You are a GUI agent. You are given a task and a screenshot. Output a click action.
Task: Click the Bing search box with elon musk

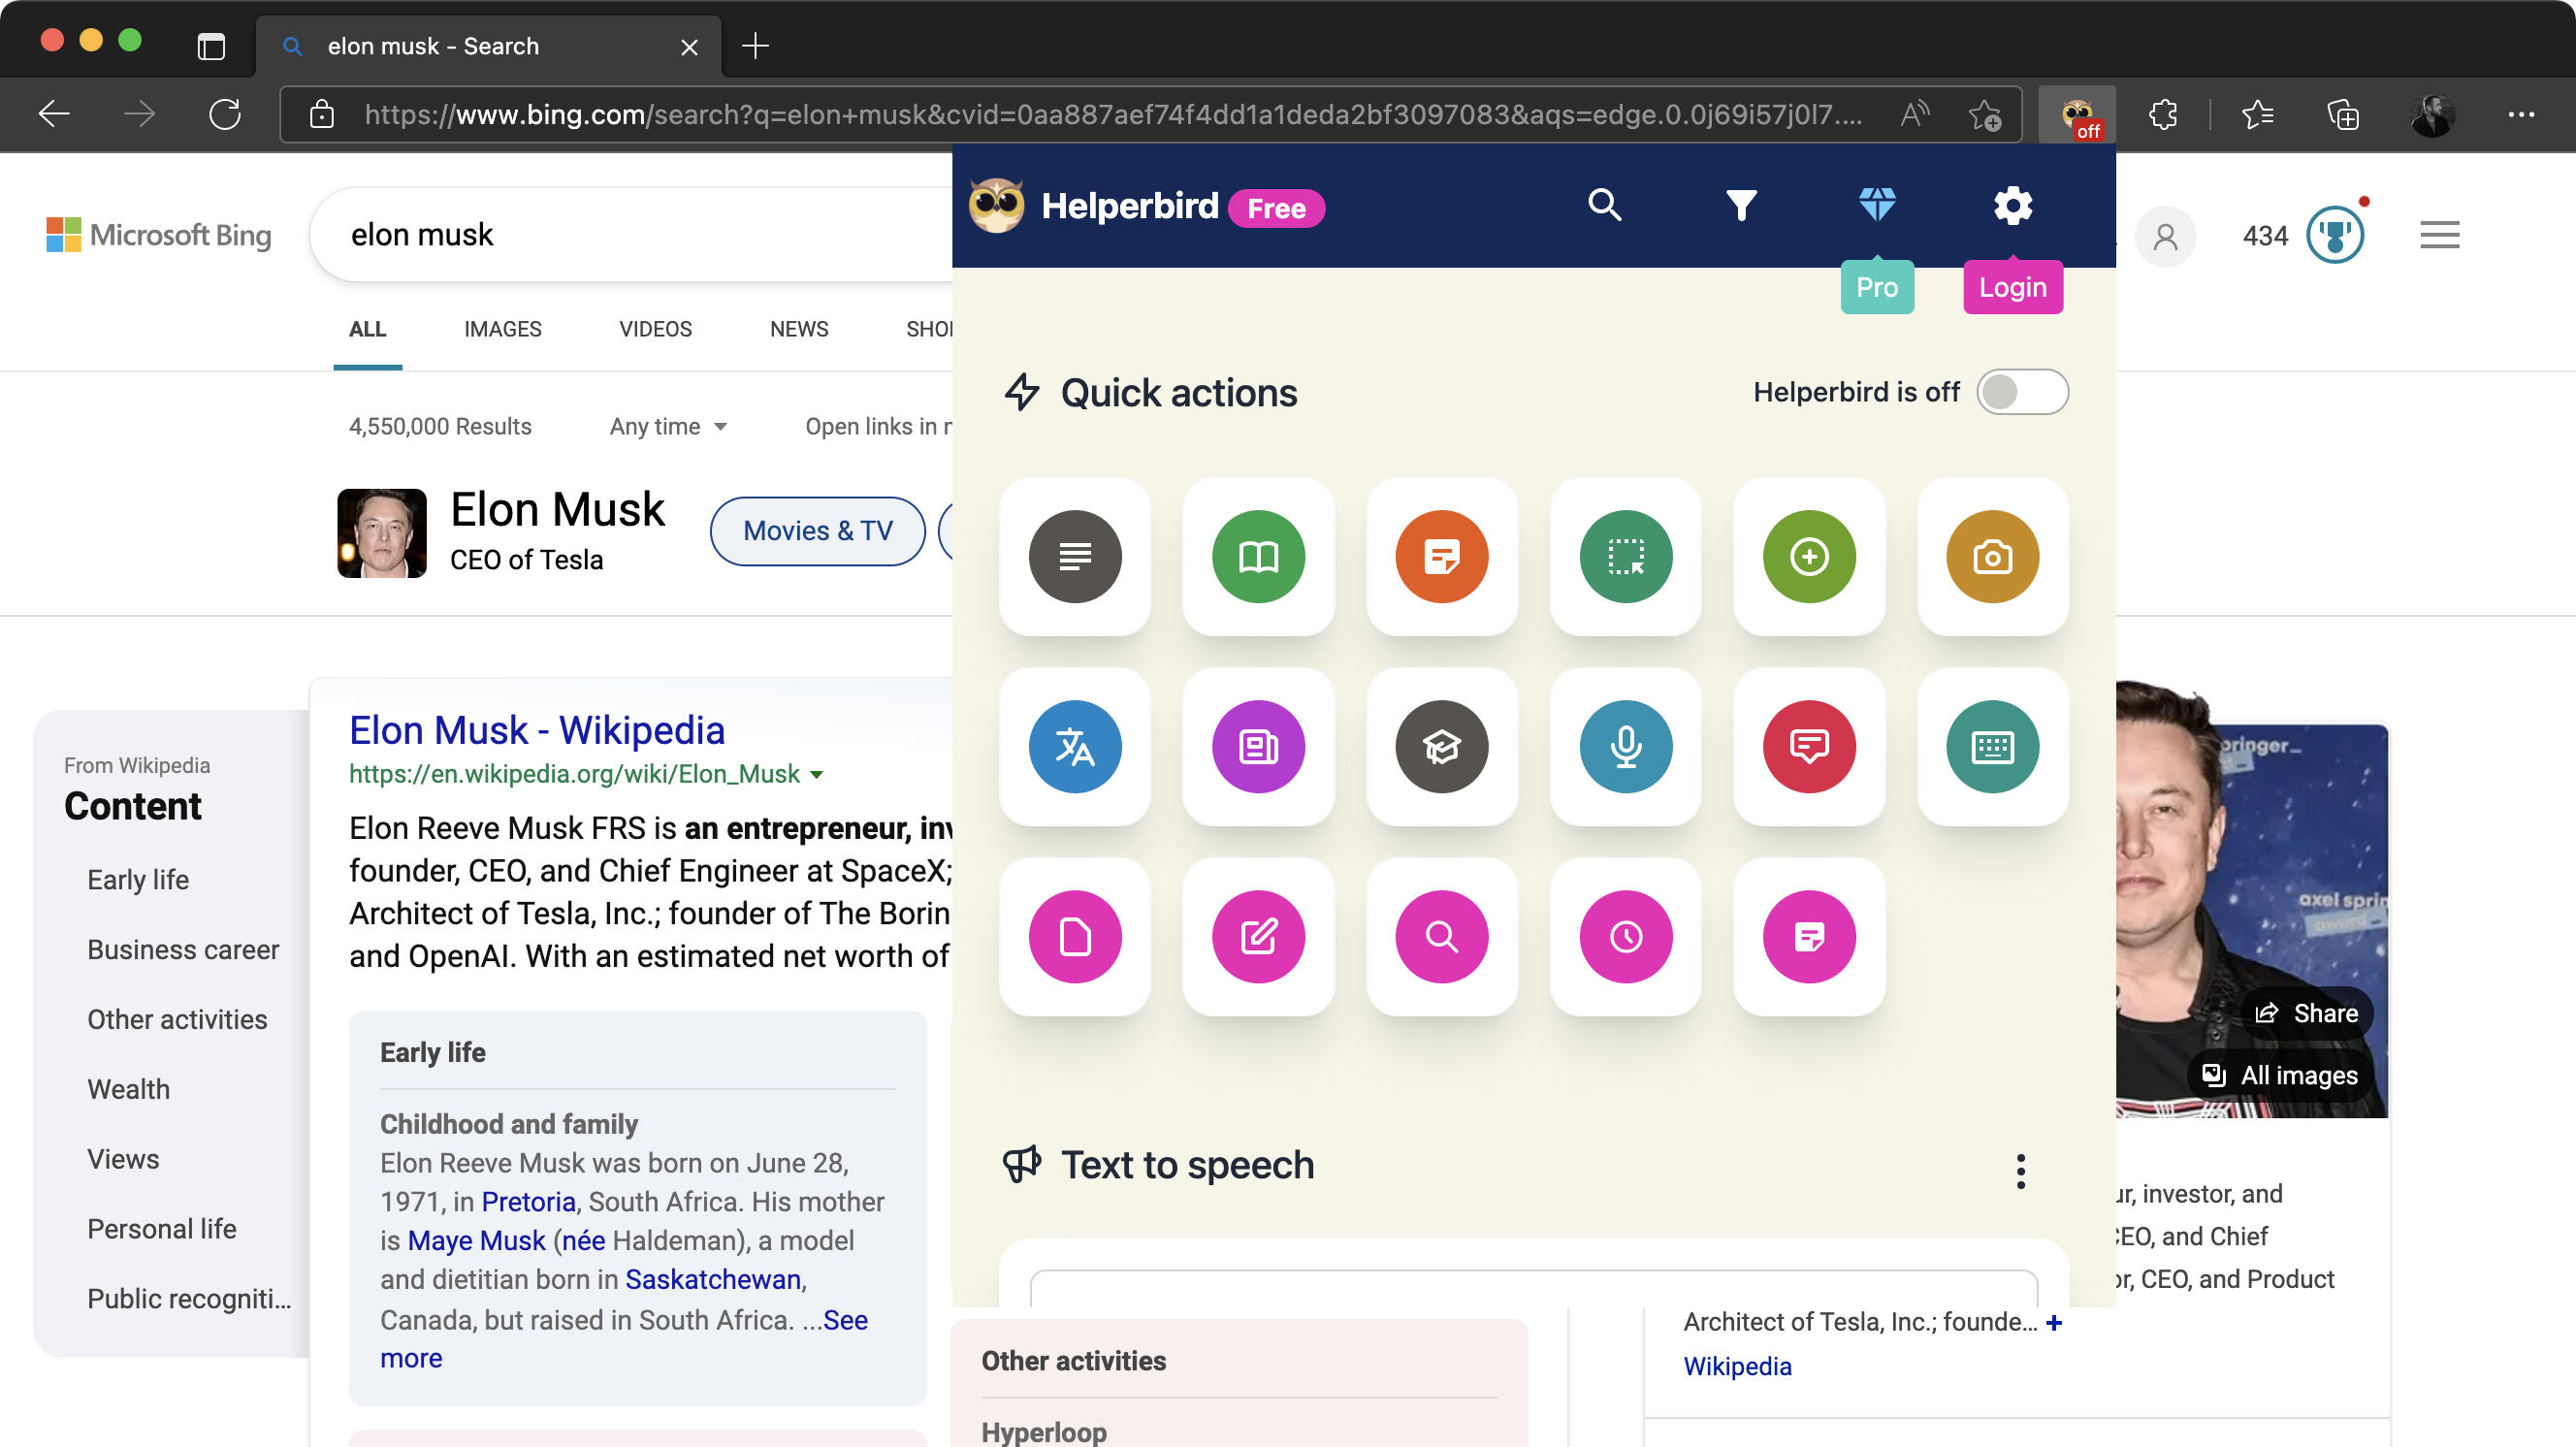click(x=630, y=235)
